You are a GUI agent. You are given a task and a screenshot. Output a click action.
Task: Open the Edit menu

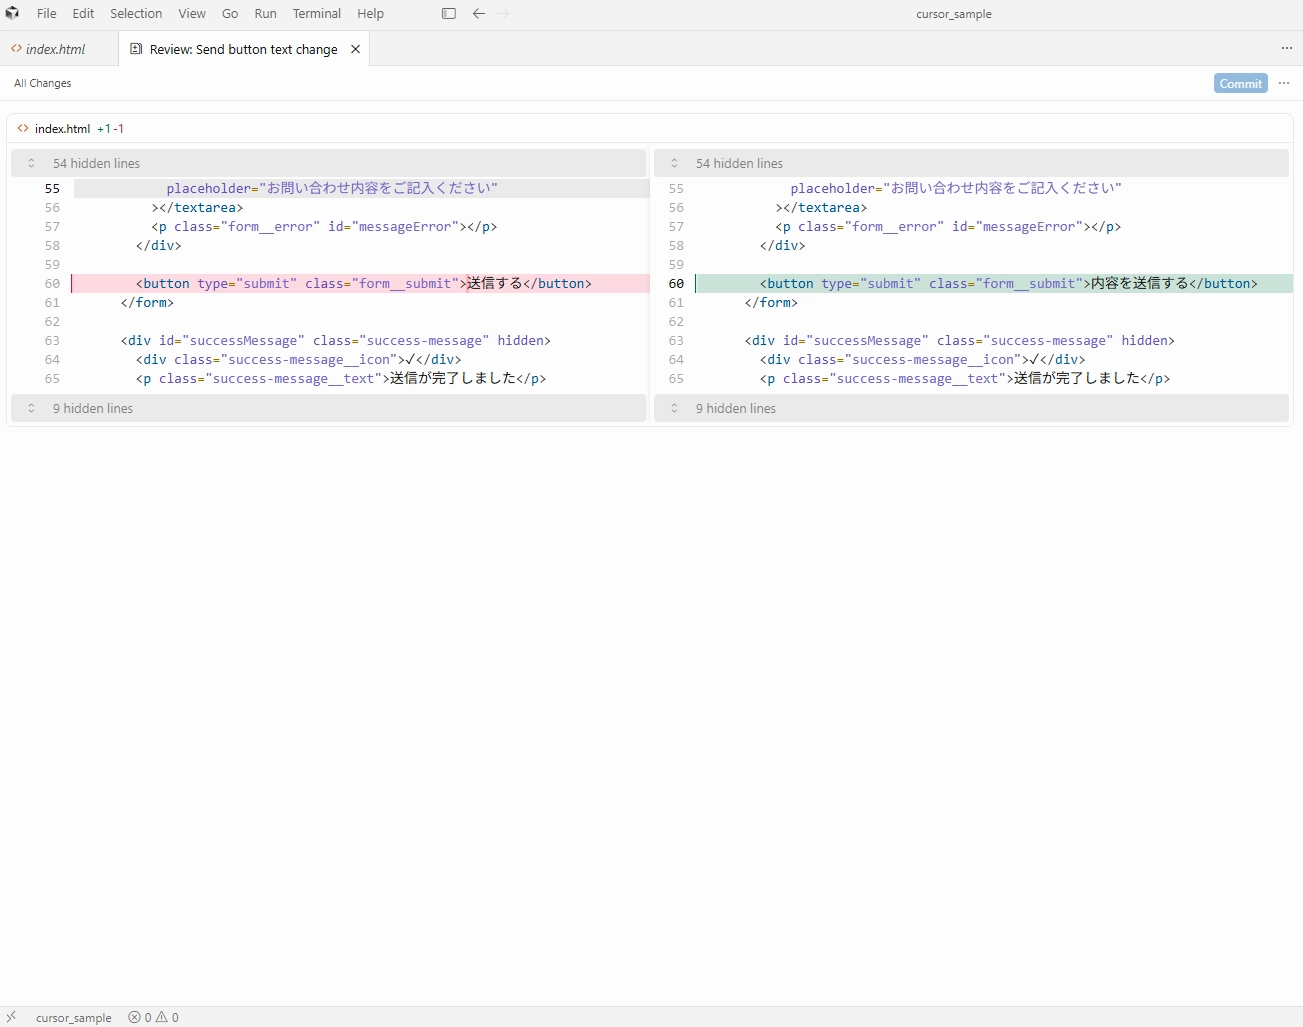[x=83, y=14]
